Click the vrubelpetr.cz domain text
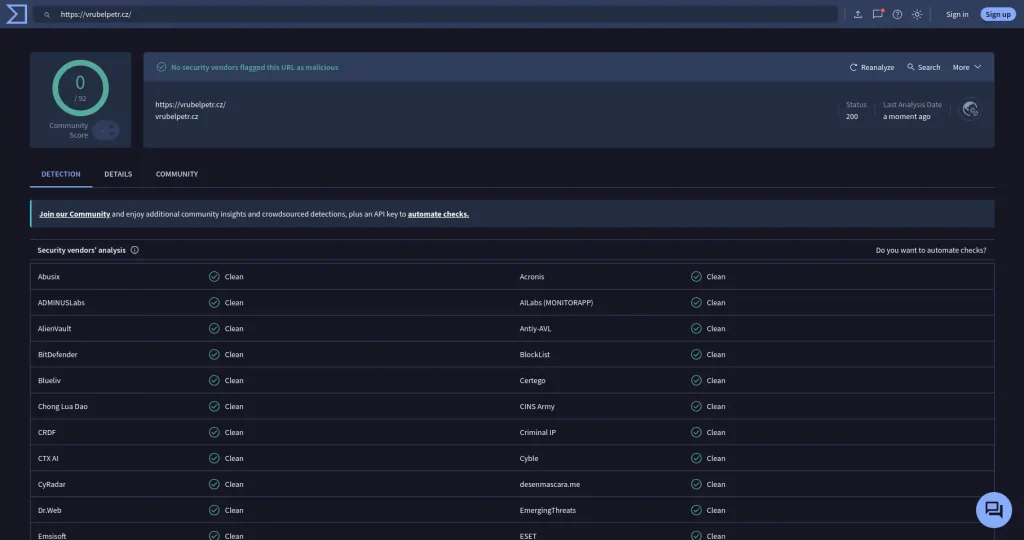Viewport: 1024px width, 540px height. tap(176, 116)
